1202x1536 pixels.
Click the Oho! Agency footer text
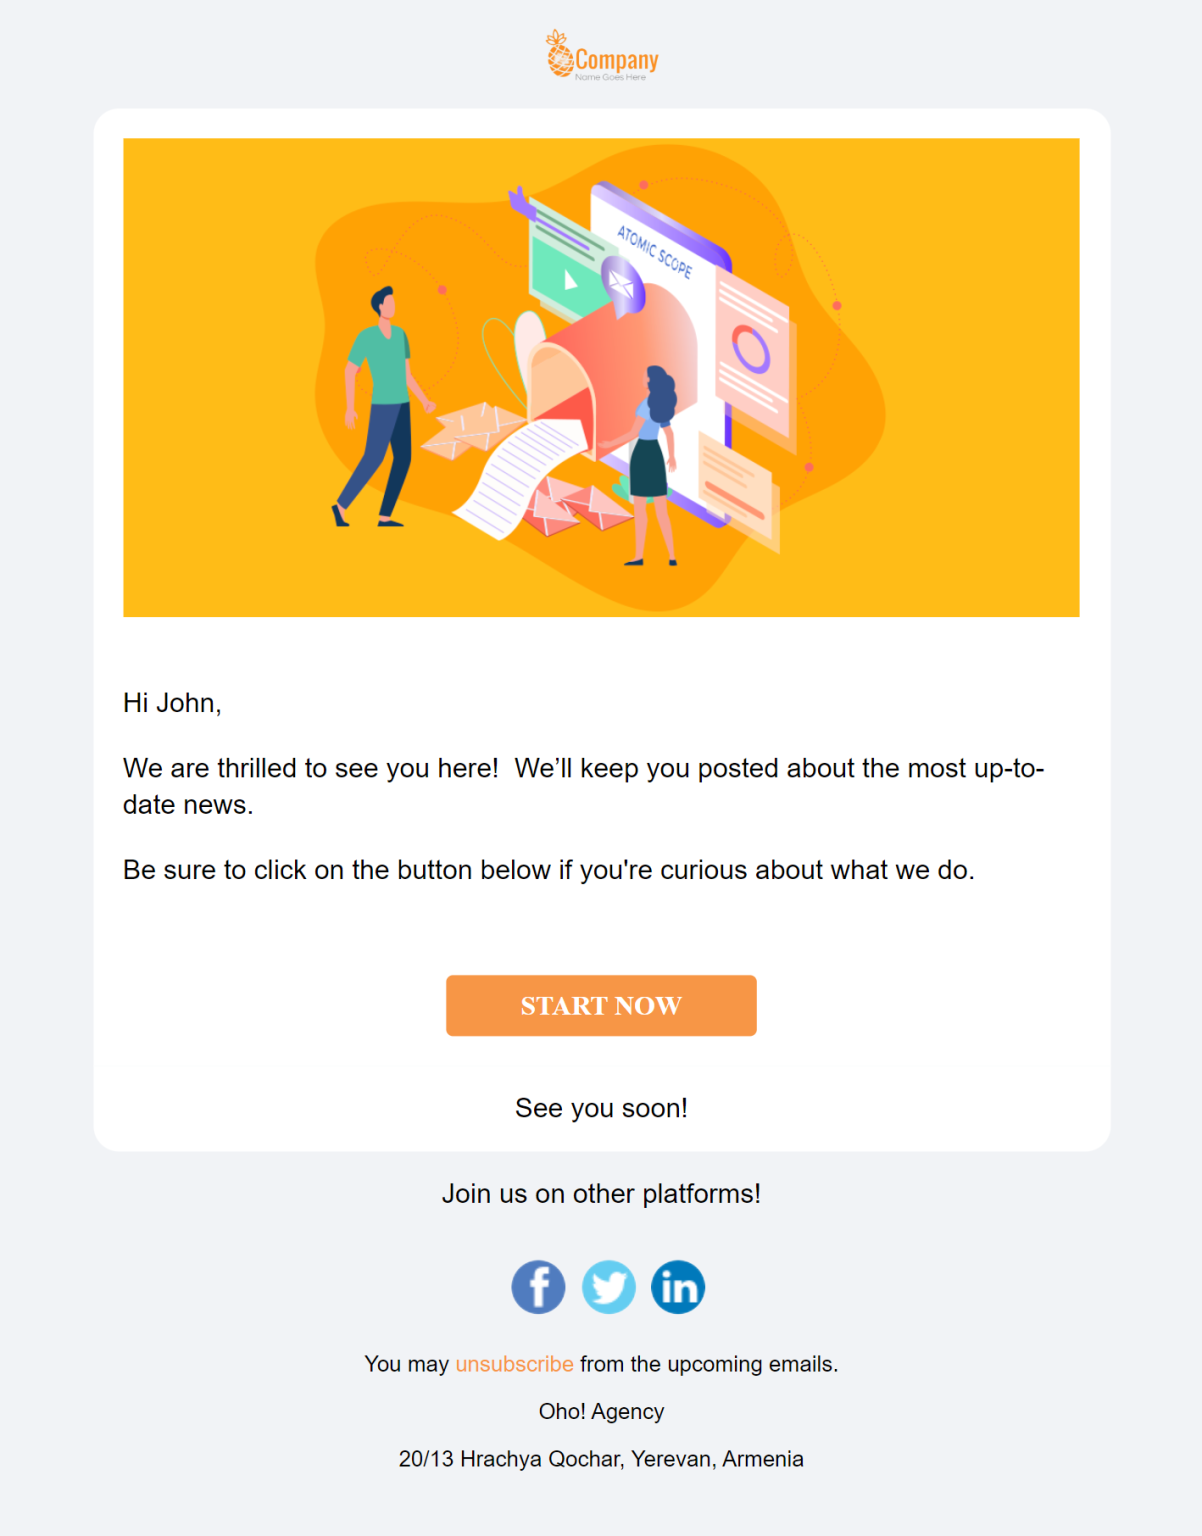point(601,1411)
